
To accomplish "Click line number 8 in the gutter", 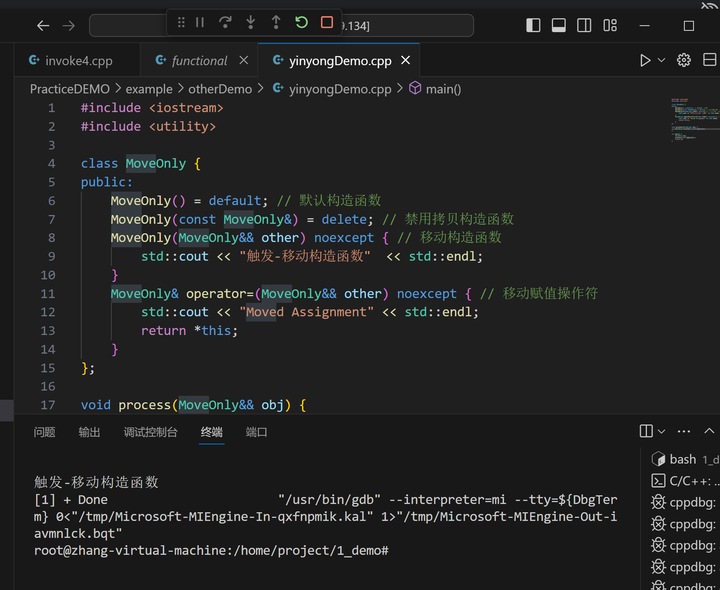I will click(x=51, y=238).
